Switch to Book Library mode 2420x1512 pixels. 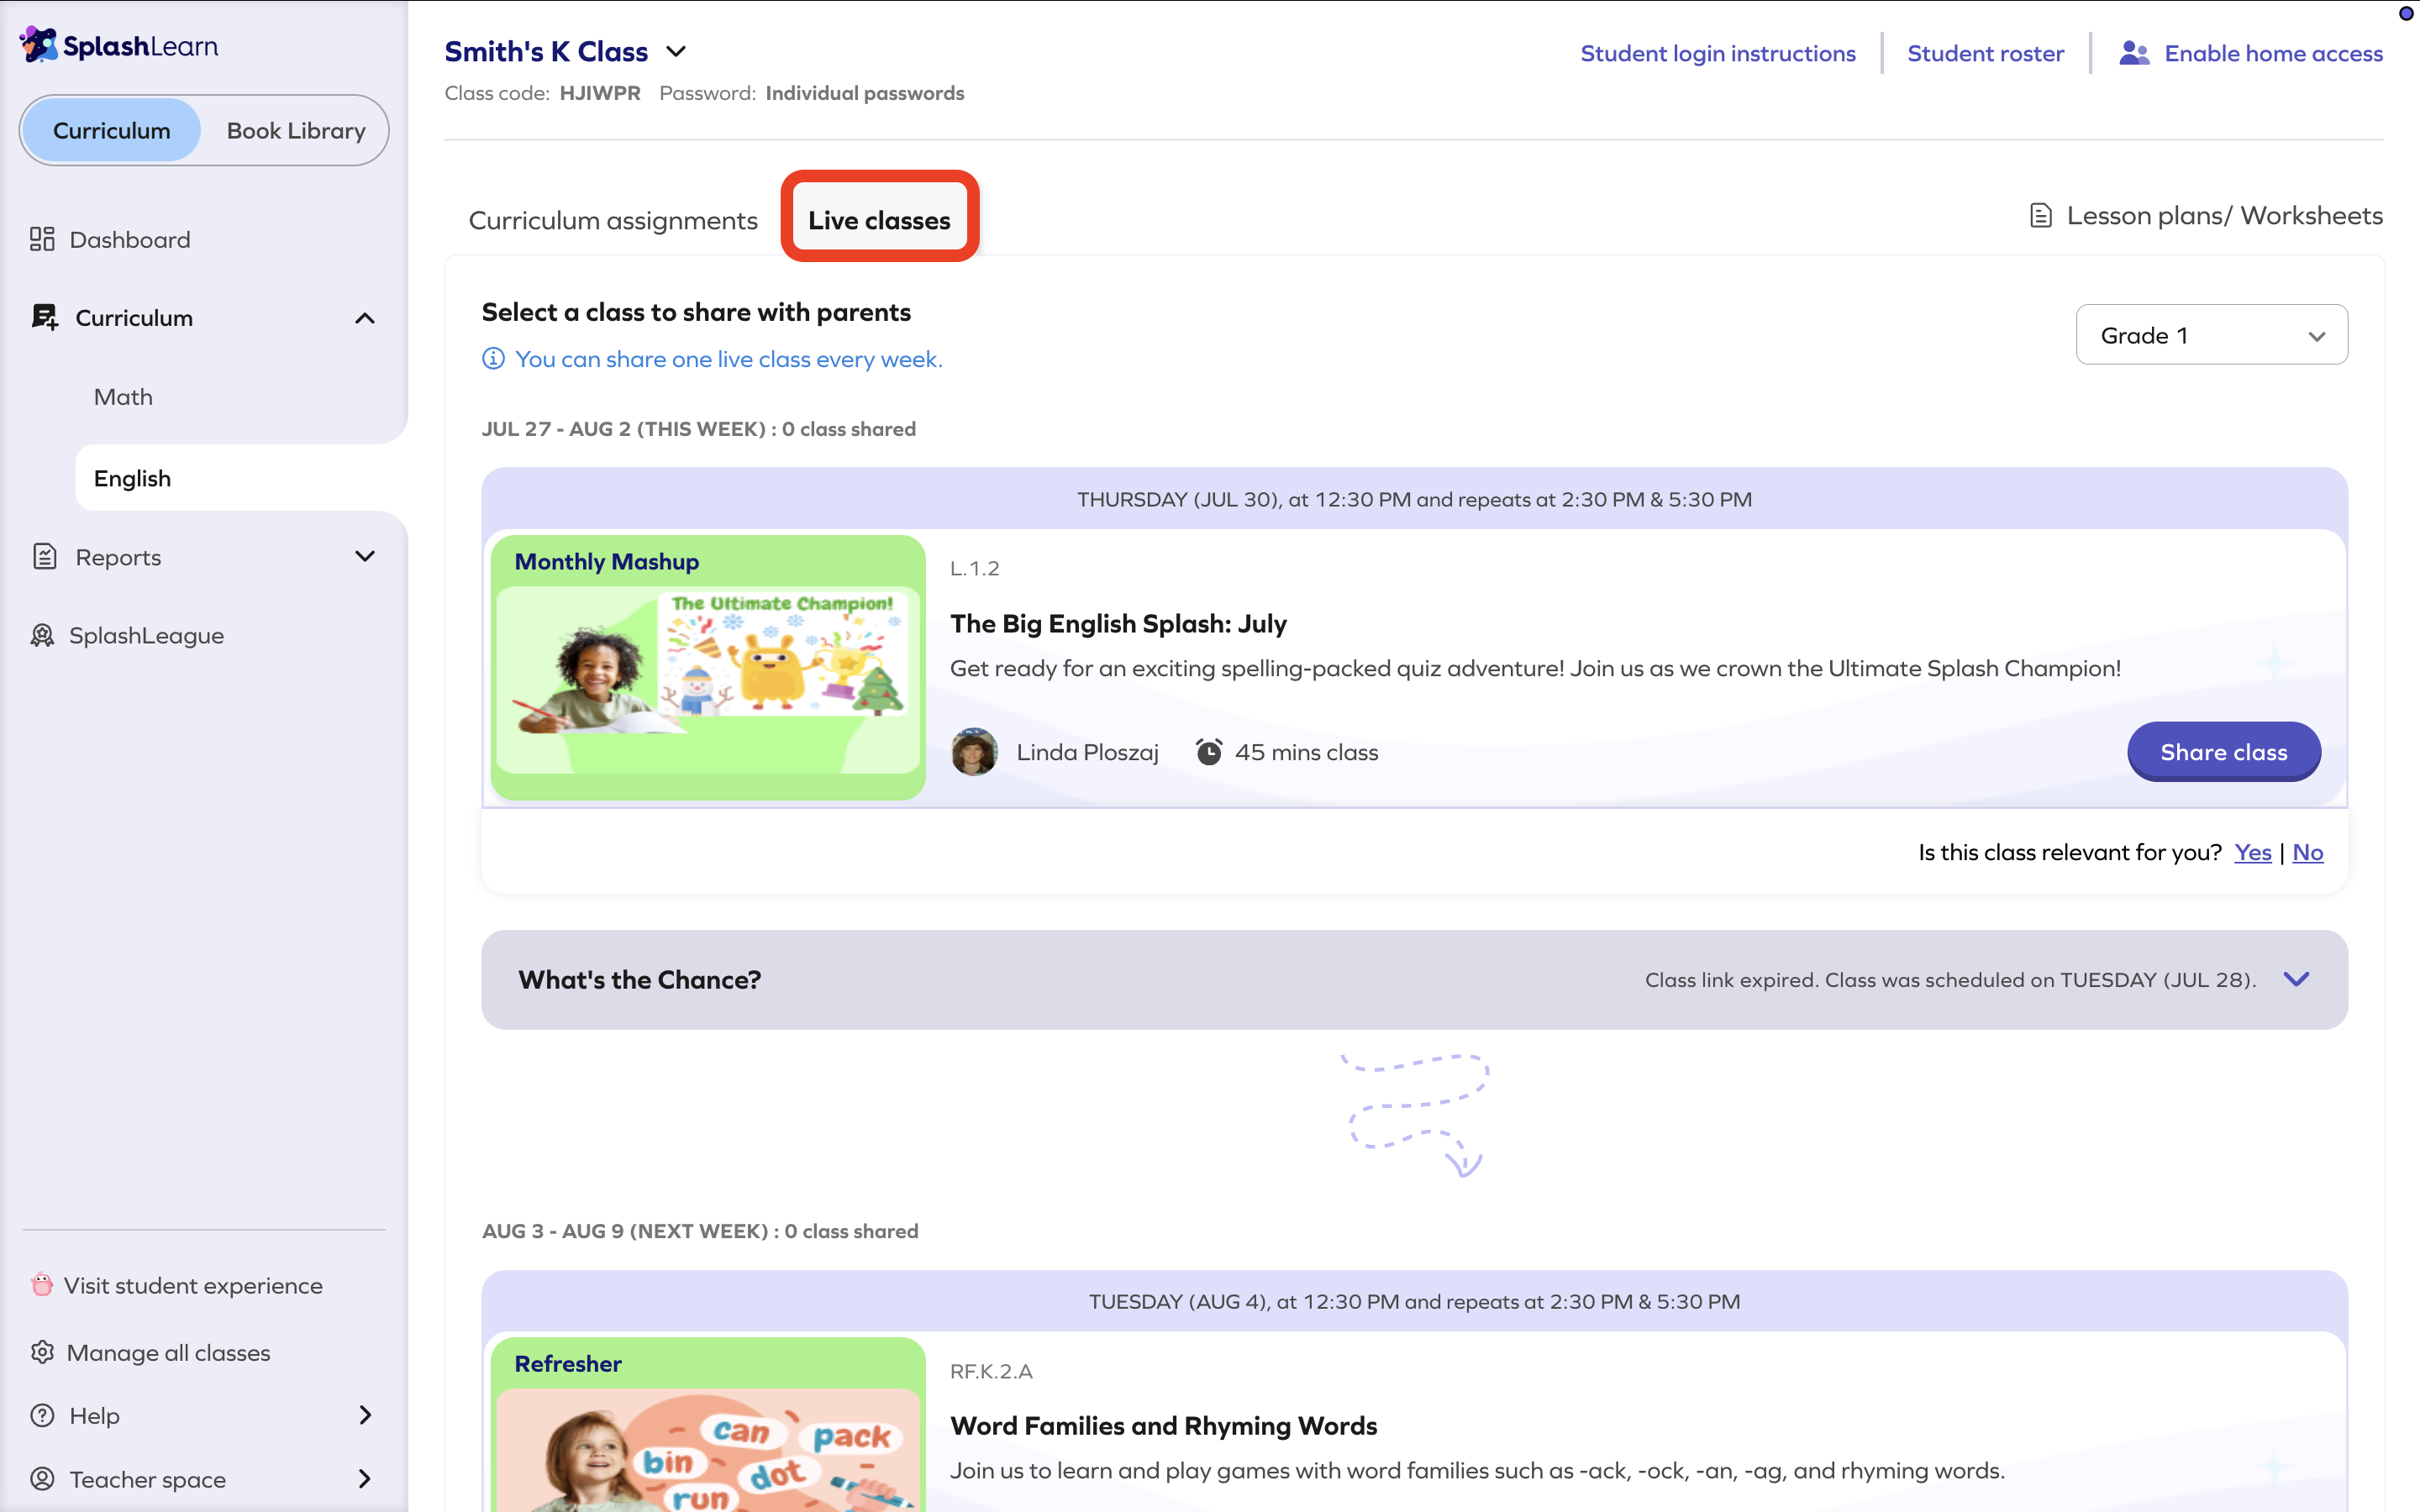[296, 130]
